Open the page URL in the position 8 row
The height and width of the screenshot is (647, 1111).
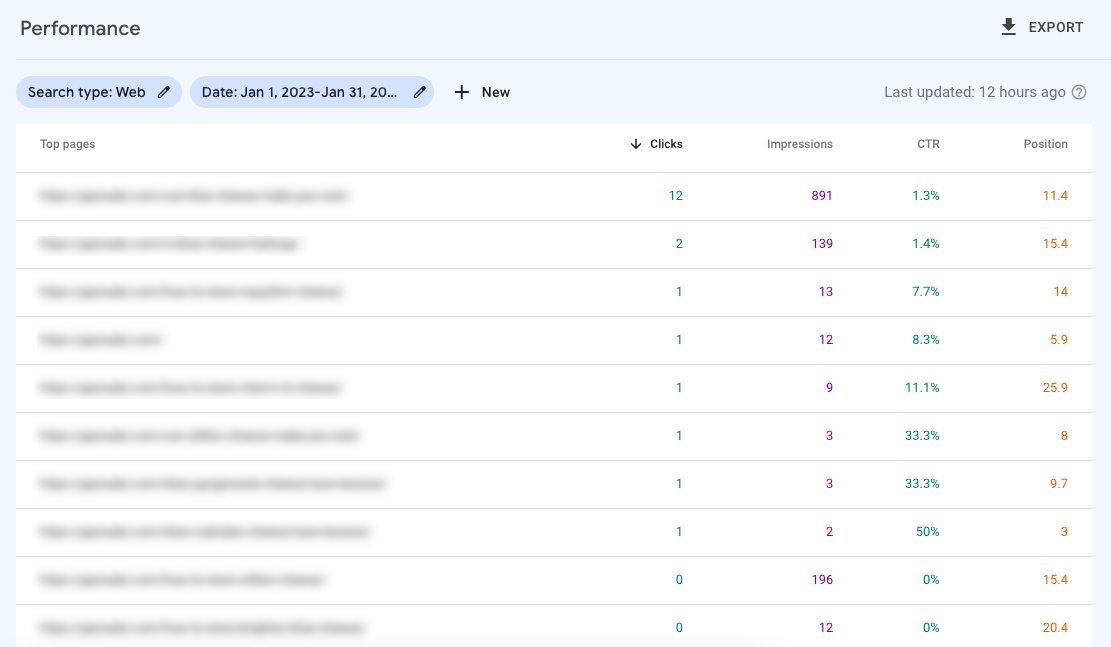coord(199,436)
